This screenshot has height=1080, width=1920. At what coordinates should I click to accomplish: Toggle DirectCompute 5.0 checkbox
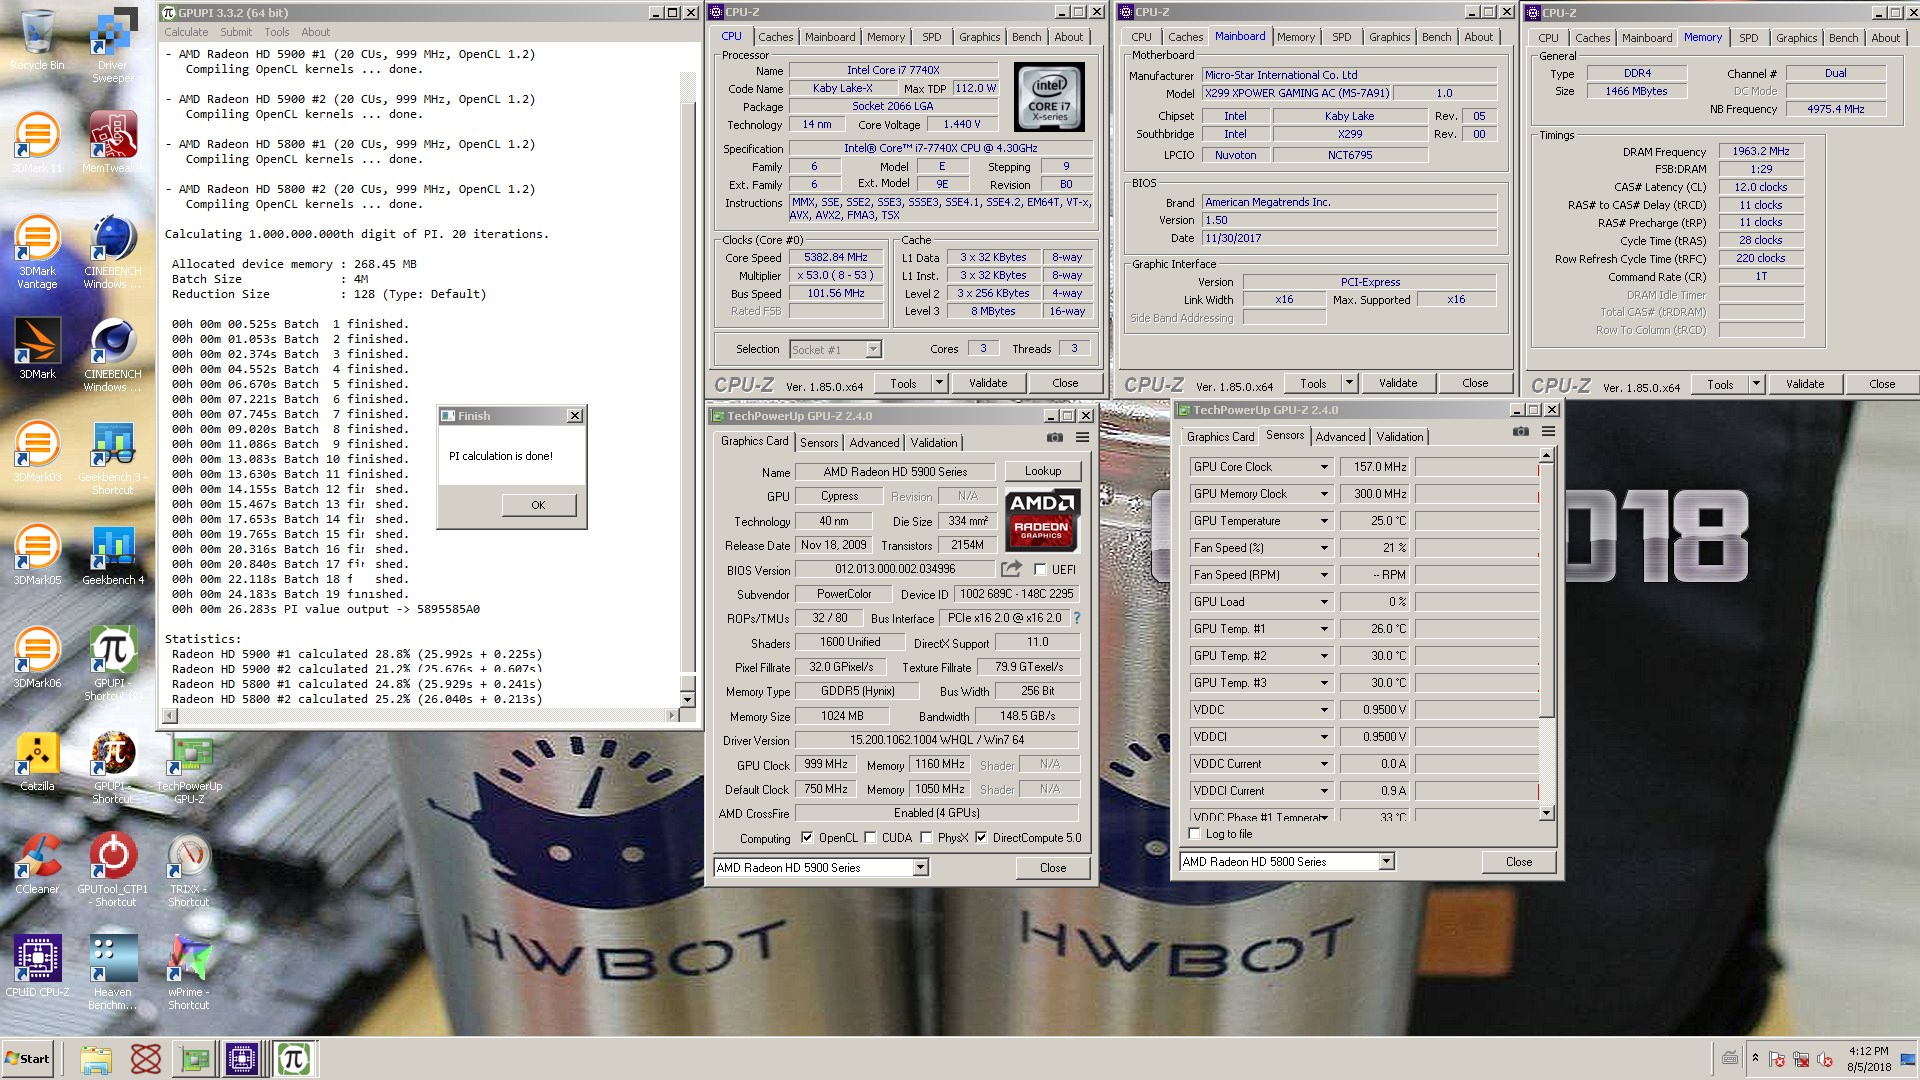(981, 838)
